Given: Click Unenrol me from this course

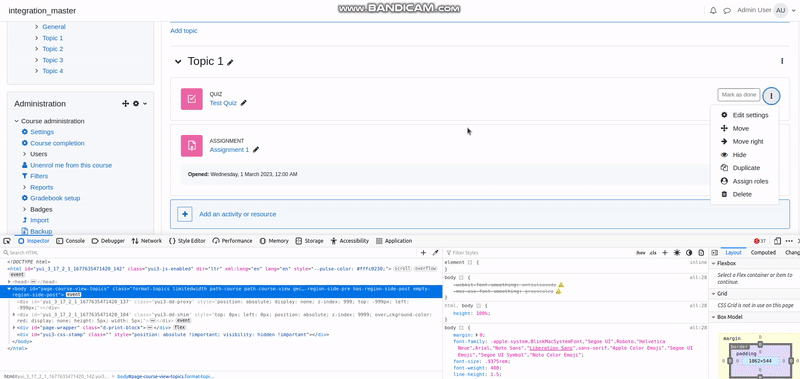Looking at the screenshot, I should pyautogui.click(x=71, y=165).
